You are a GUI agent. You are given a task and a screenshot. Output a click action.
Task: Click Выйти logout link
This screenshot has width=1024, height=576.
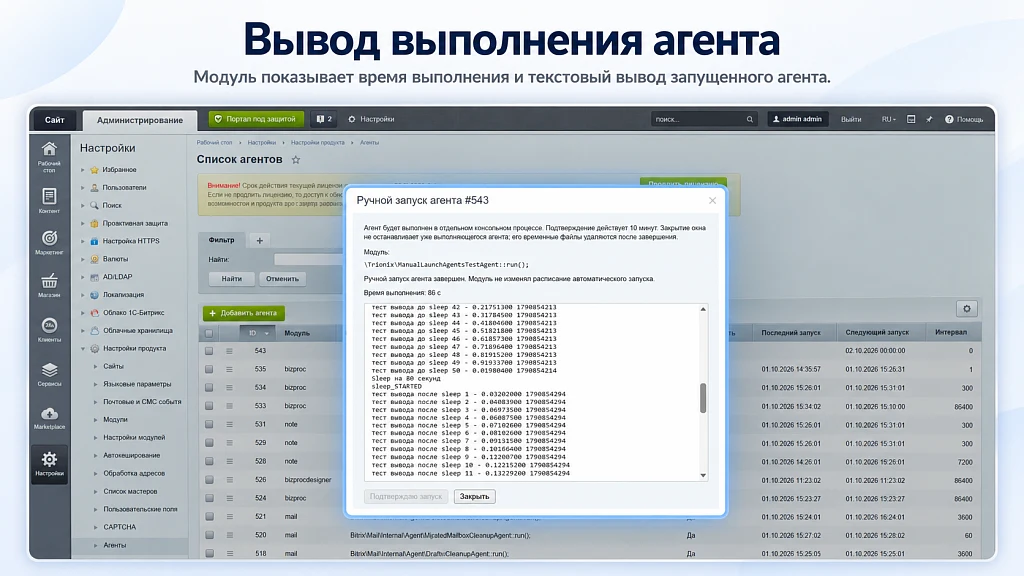coord(851,120)
